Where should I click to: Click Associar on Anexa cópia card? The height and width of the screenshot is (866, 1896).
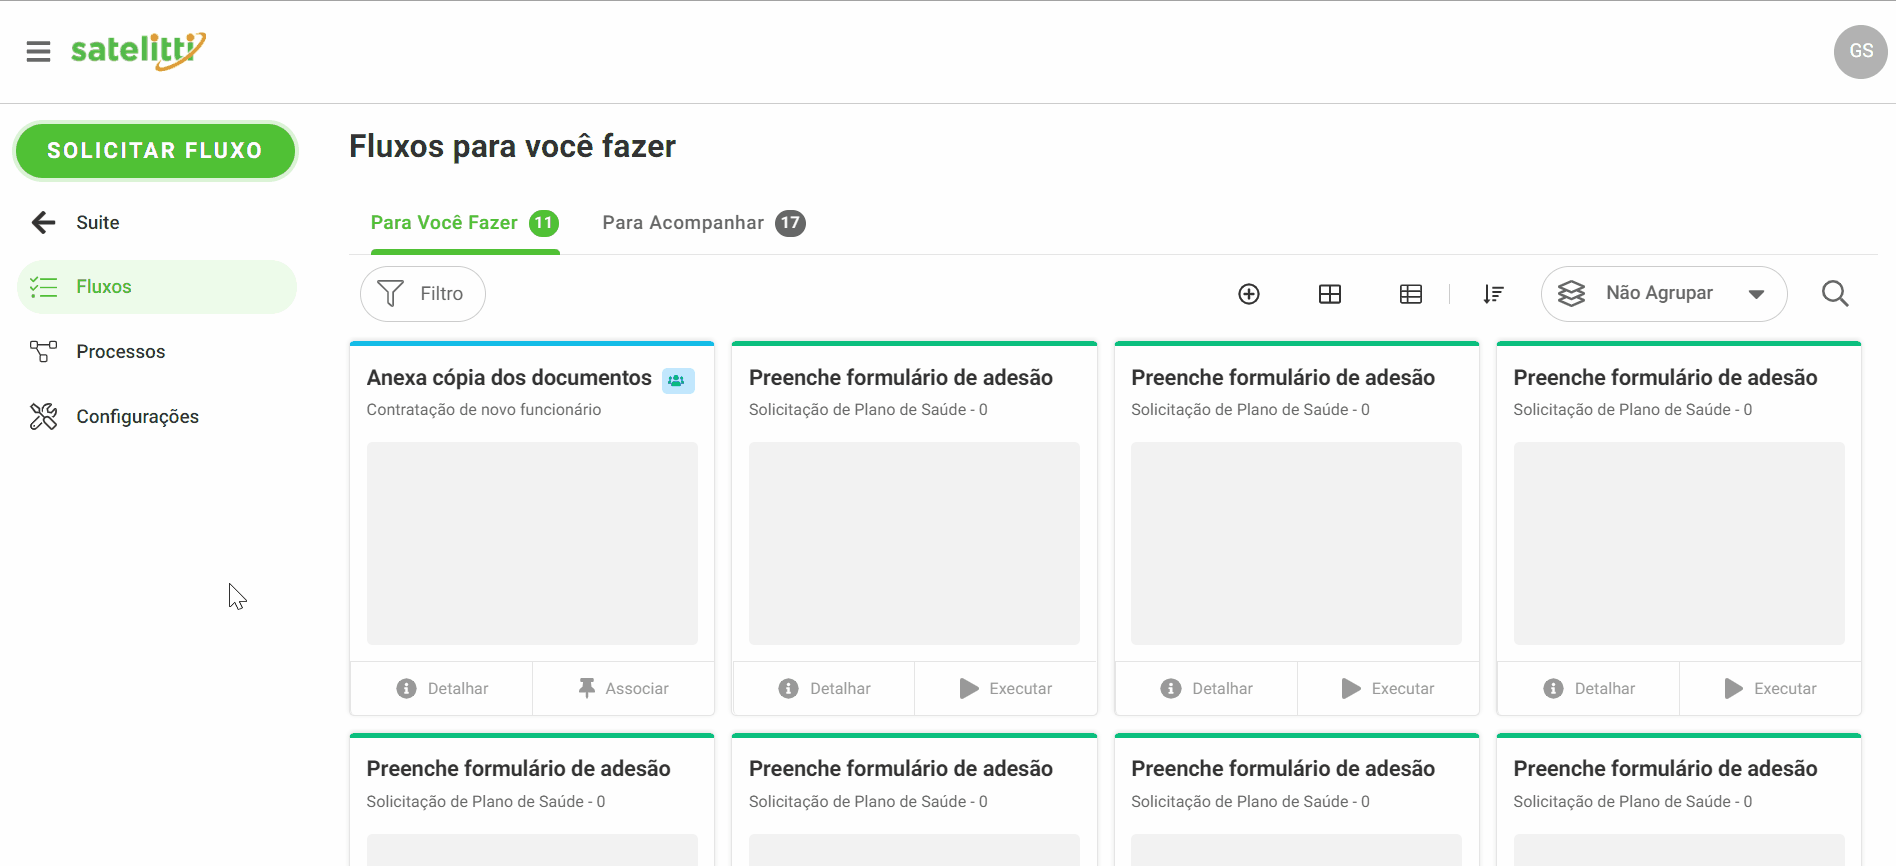pos(623,688)
